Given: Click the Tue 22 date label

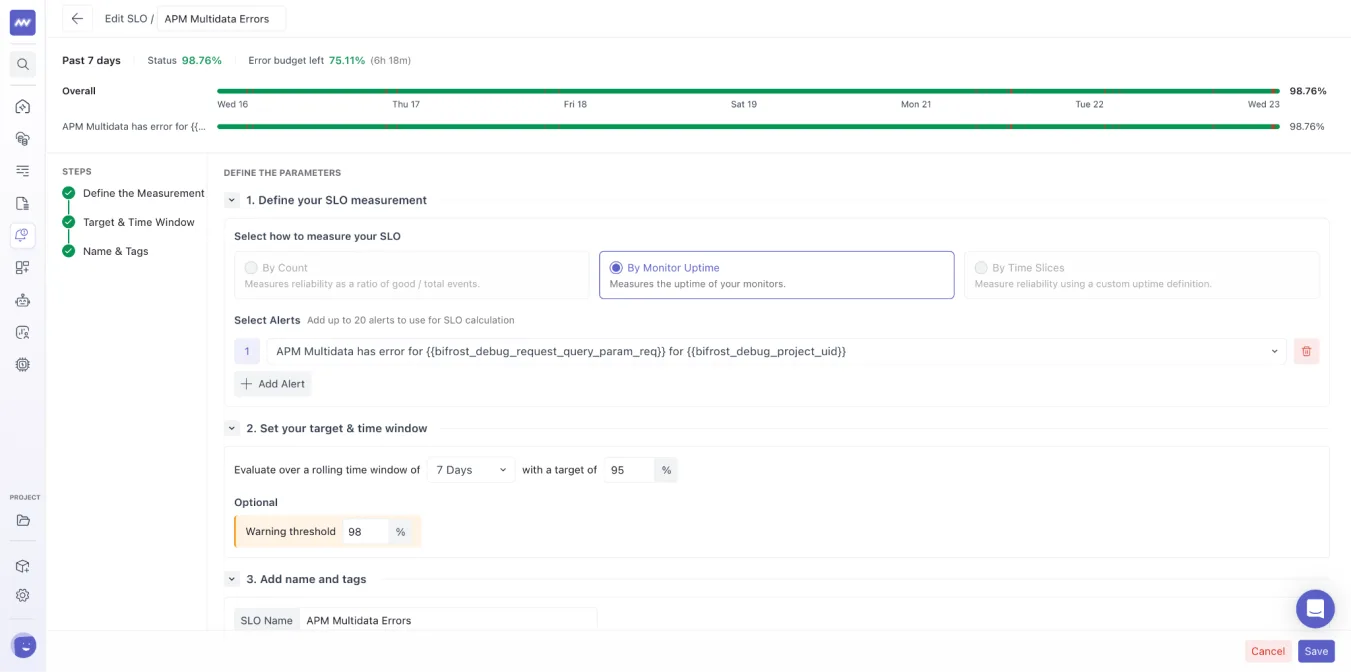Looking at the screenshot, I should click(1089, 104).
